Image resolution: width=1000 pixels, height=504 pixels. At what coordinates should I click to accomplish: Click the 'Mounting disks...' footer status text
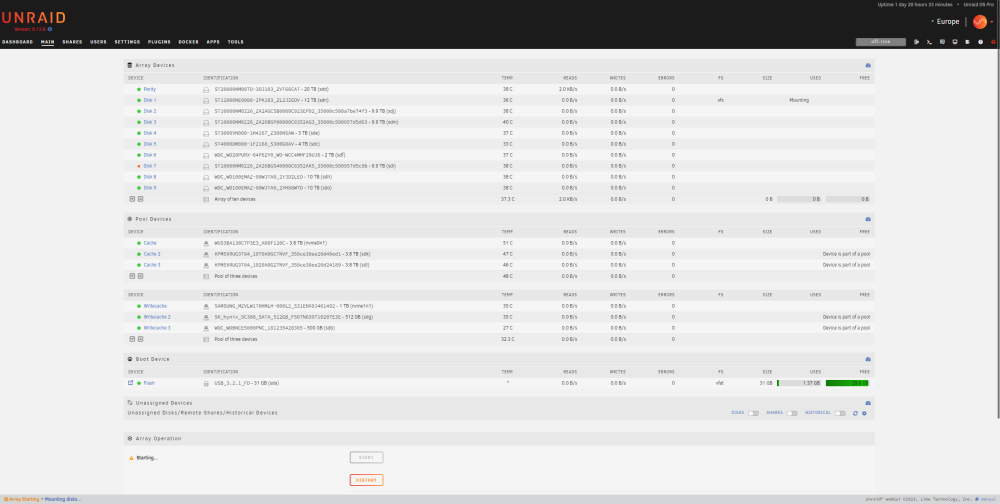coord(62,499)
